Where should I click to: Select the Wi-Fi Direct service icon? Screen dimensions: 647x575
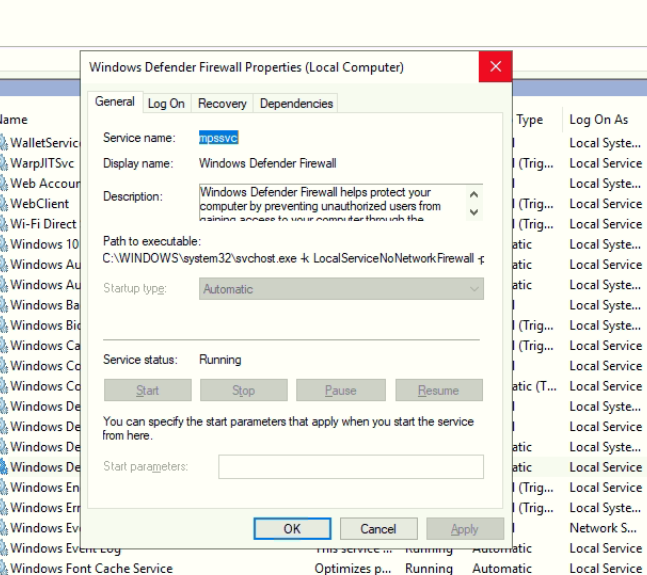click(4, 224)
